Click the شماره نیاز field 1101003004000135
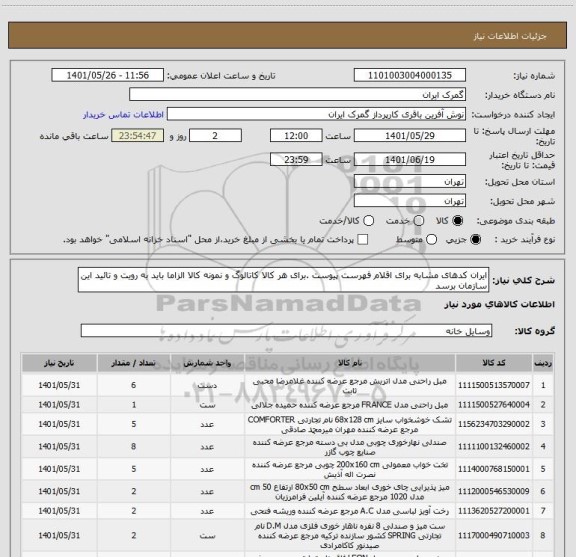Screen dimensions: 576x557 coord(410,75)
